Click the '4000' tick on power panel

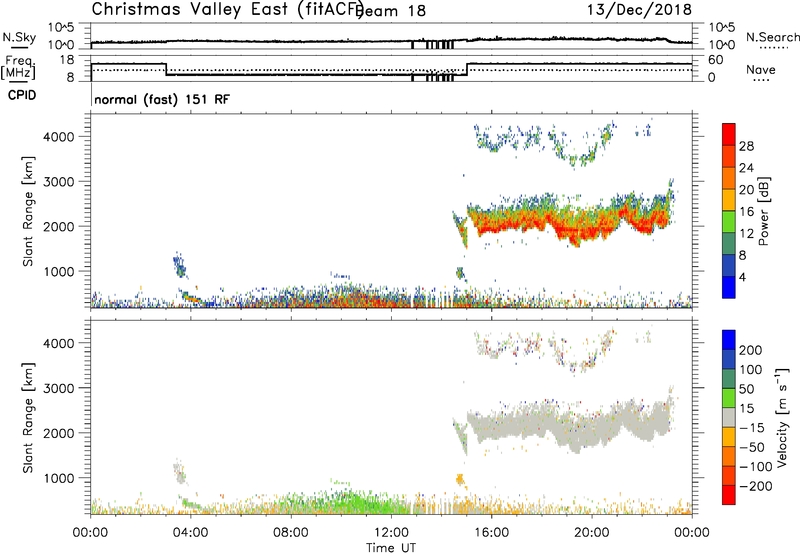coord(59,137)
